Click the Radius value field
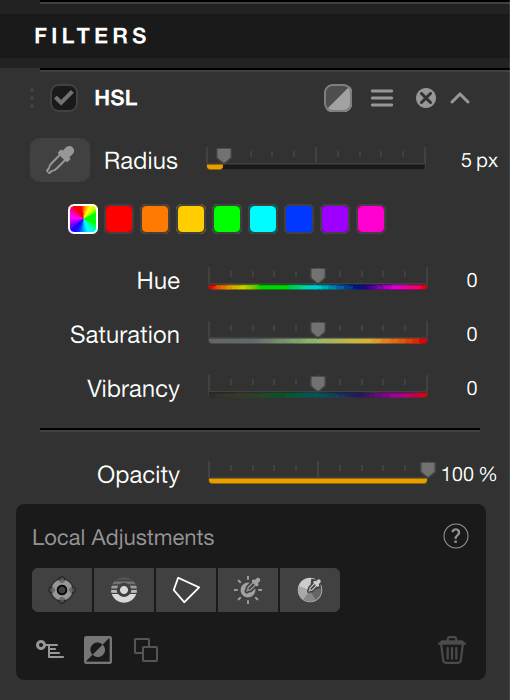 [x=479, y=161]
